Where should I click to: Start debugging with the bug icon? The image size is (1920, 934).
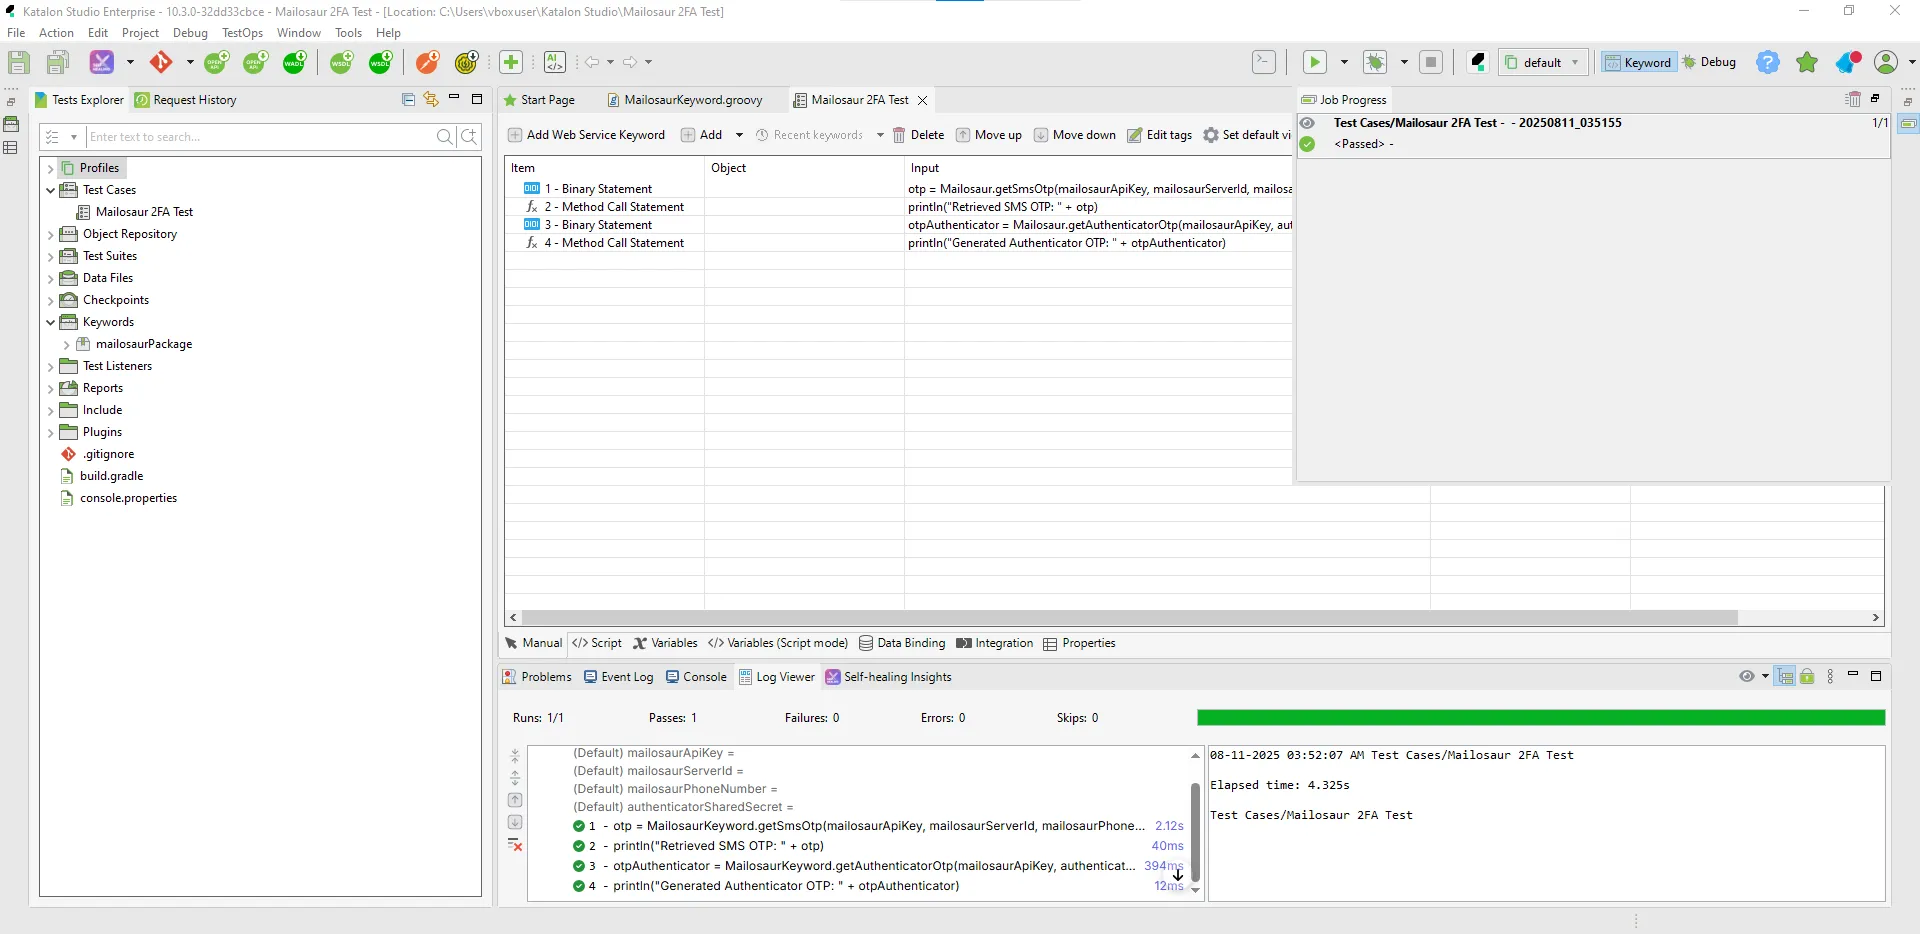(1376, 62)
